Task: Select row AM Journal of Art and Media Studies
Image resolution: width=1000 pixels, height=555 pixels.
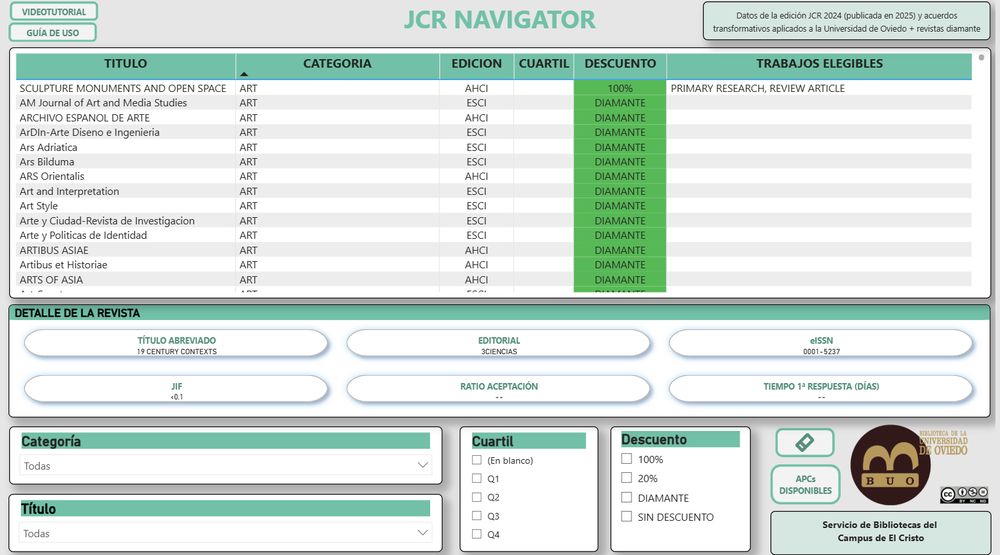Action: coord(494,103)
